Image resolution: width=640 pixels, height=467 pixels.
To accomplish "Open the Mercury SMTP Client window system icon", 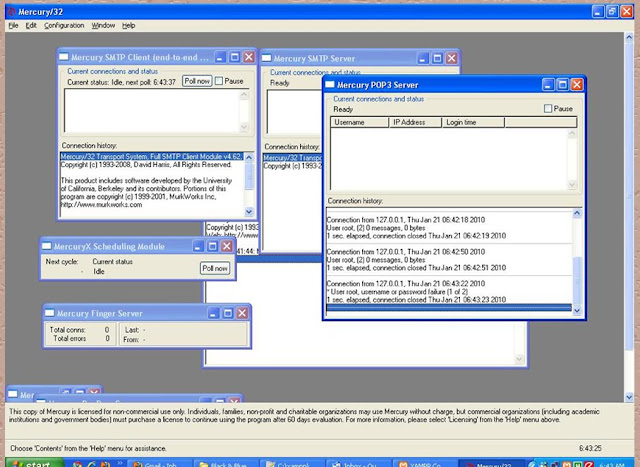I will [x=64, y=57].
